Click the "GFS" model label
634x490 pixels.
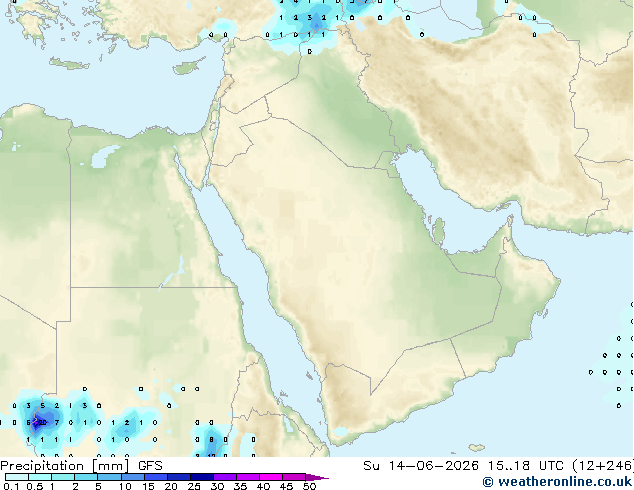click(x=150, y=466)
